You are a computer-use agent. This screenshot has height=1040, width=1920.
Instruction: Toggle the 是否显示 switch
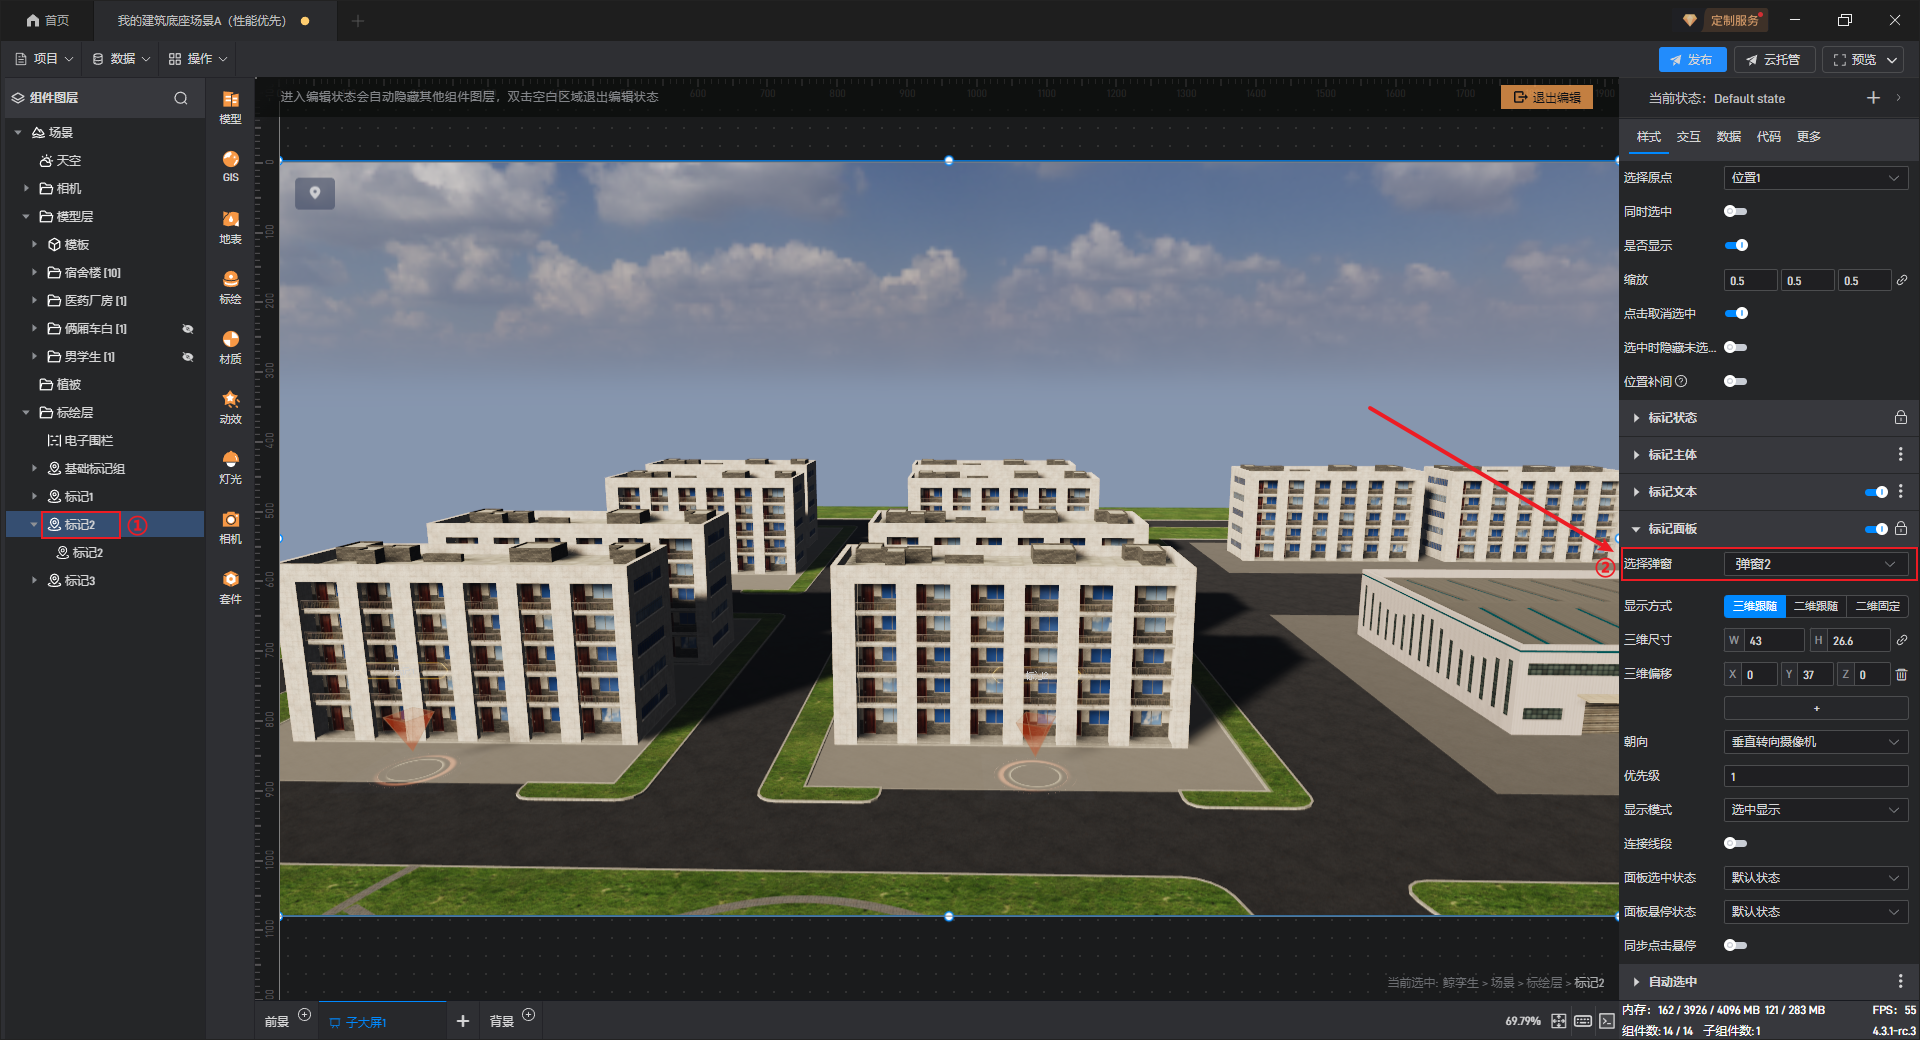tap(1736, 245)
